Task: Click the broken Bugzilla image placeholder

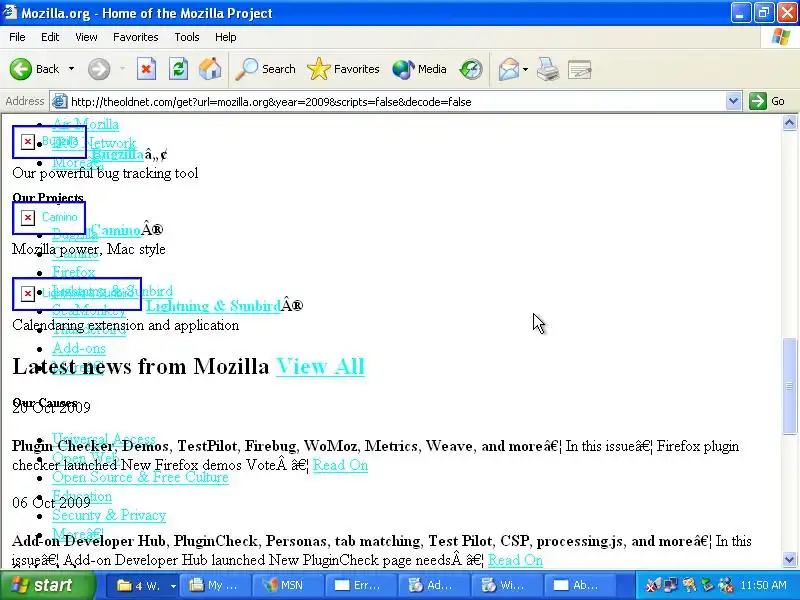Action: point(49,142)
